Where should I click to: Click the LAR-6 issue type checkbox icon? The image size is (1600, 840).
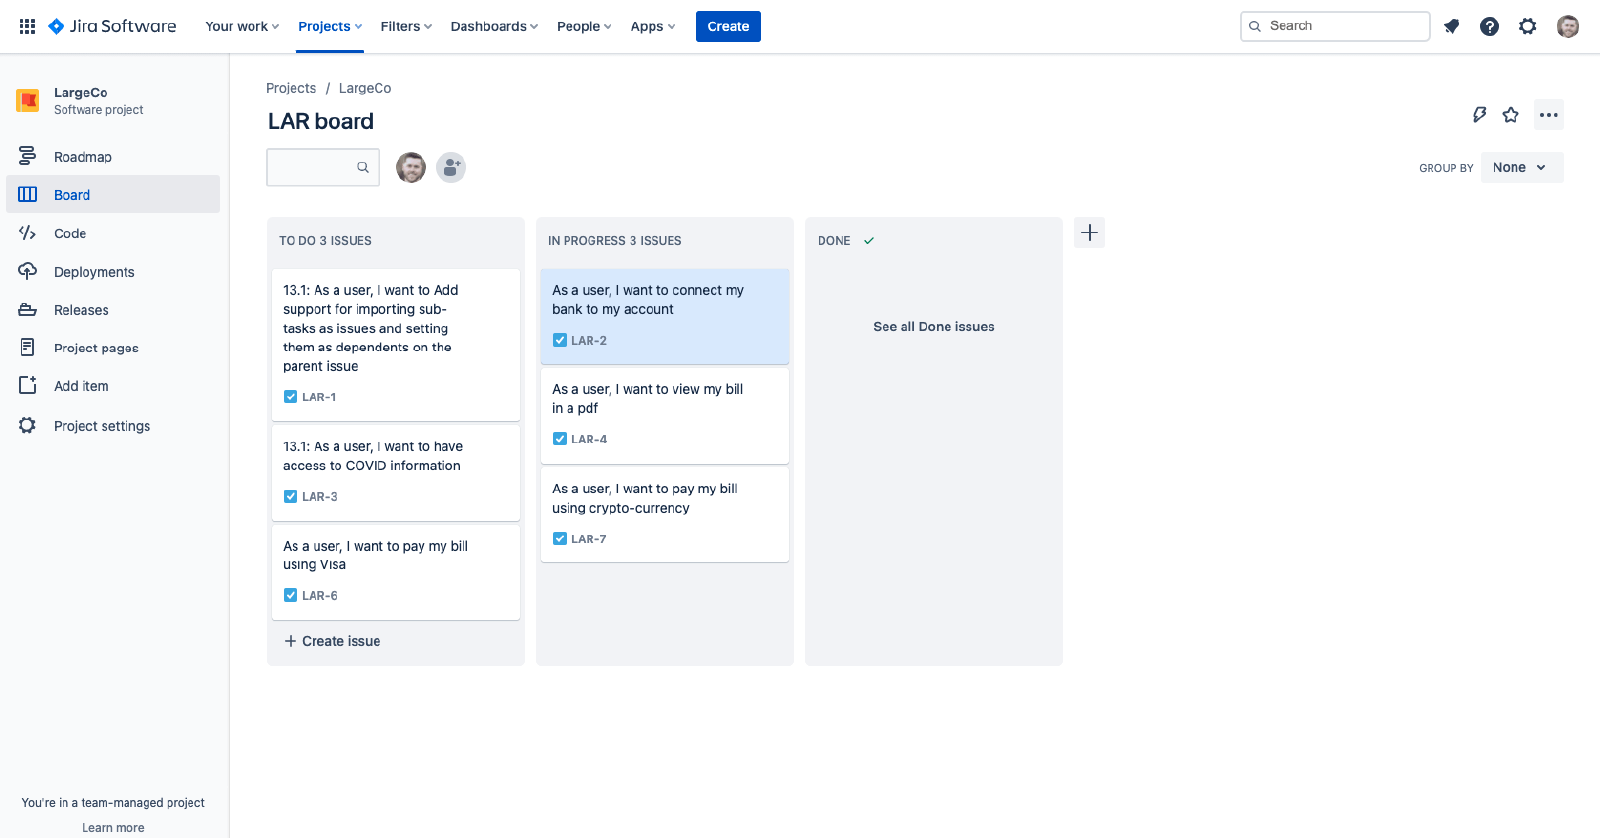pyautogui.click(x=291, y=595)
